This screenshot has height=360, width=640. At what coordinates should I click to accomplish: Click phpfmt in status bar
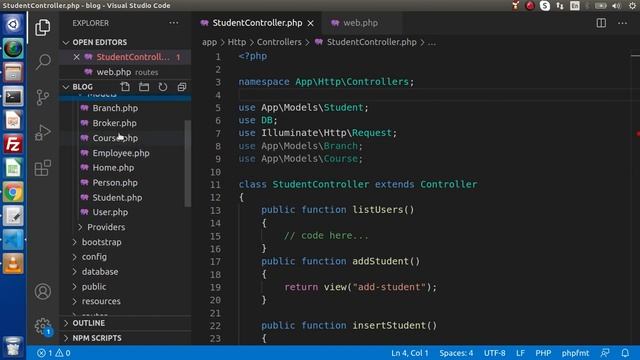pos(575,353)
